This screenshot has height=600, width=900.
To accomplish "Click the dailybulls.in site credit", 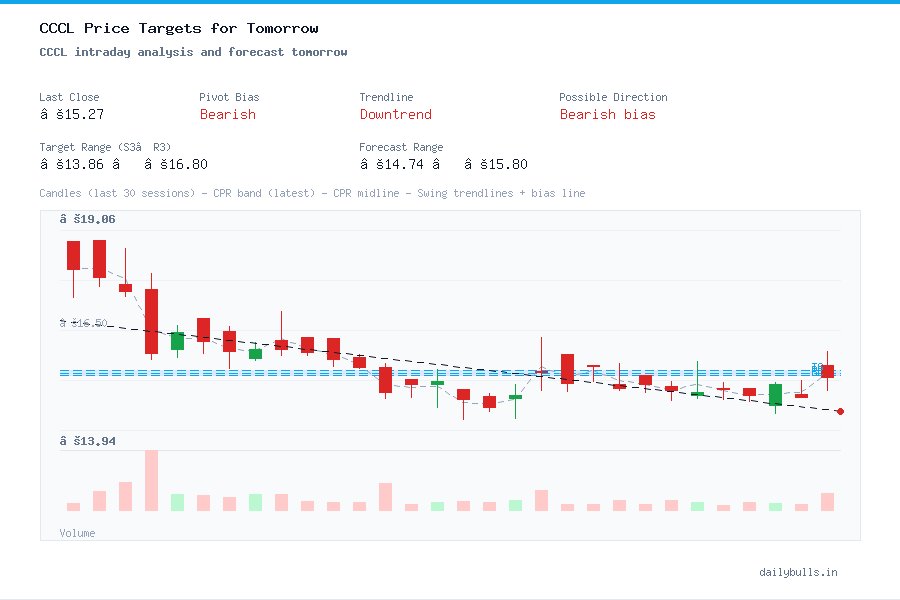I will coord(798,572).
